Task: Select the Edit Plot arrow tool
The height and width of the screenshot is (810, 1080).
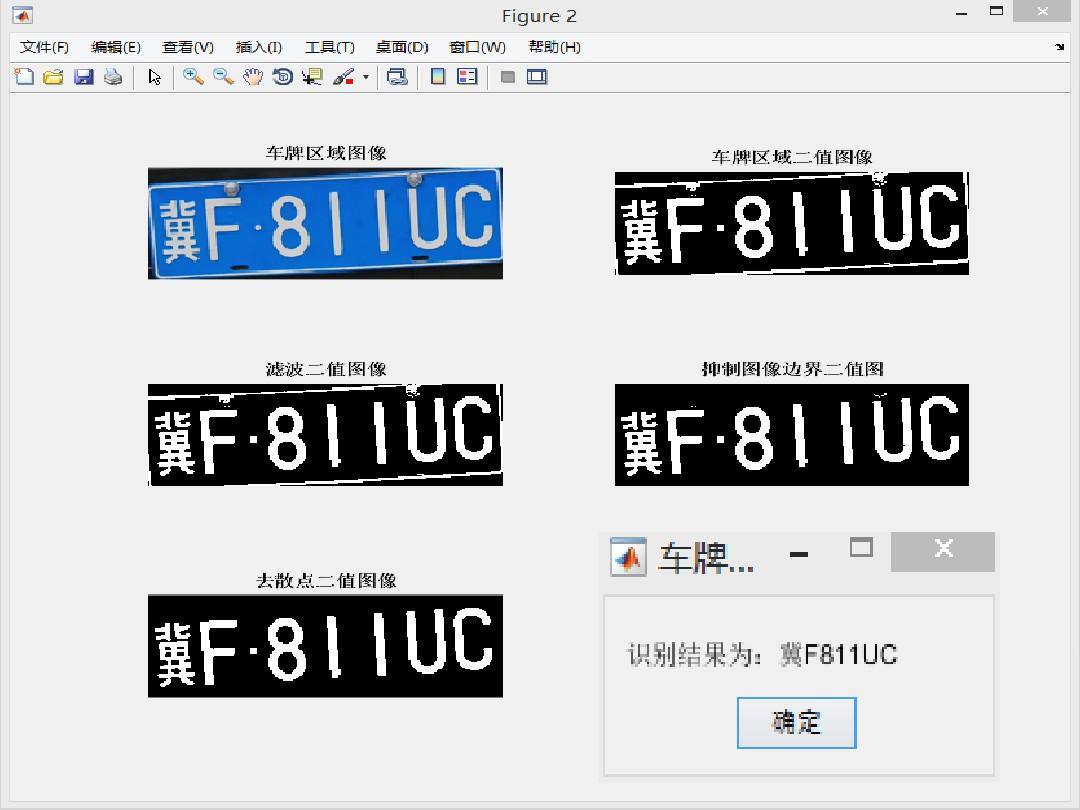Action: tap(154, 76)
